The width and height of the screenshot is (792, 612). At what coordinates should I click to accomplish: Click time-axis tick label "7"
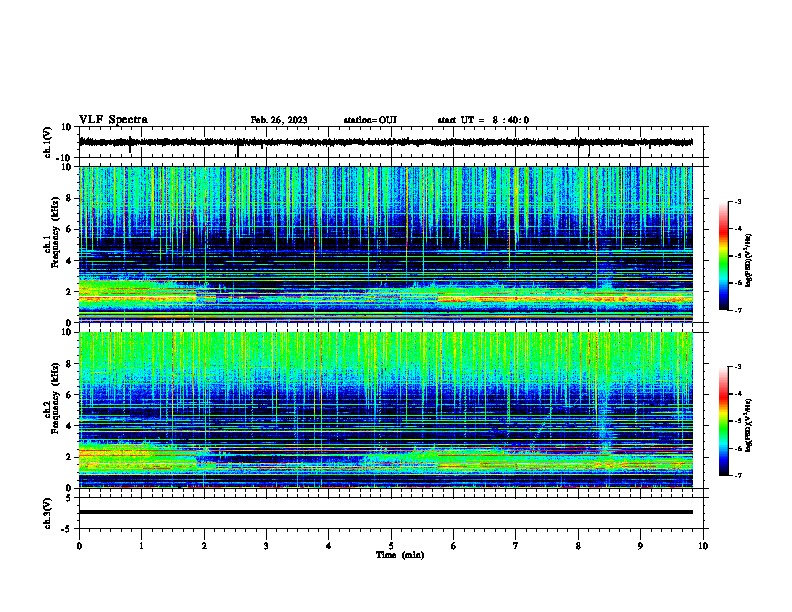pos(516,546)
